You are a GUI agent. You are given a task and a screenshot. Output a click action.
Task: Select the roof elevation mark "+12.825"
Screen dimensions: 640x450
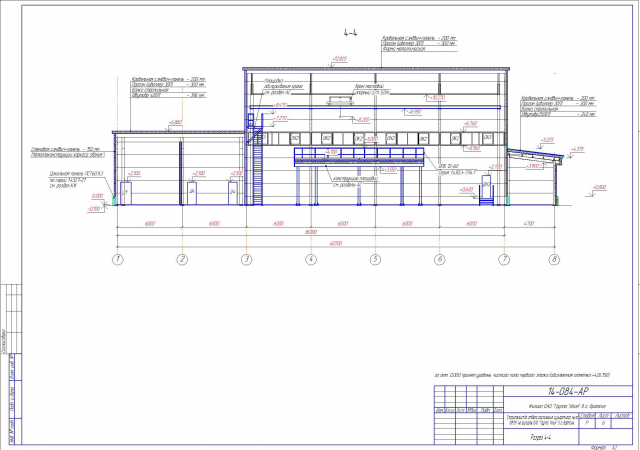pyautogui.click(x=339, y=59)
